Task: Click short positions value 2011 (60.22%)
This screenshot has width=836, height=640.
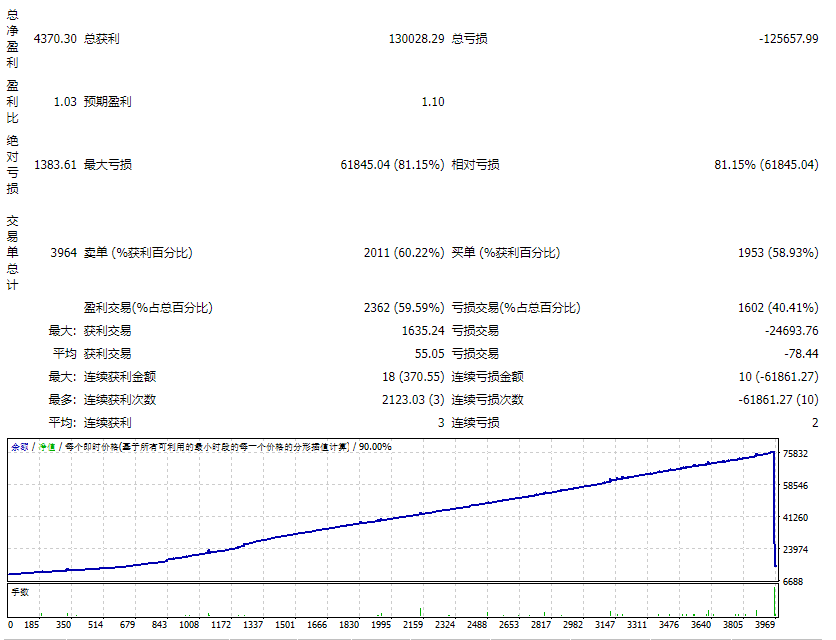Action: pyautogui.click(x=404, y=253)
